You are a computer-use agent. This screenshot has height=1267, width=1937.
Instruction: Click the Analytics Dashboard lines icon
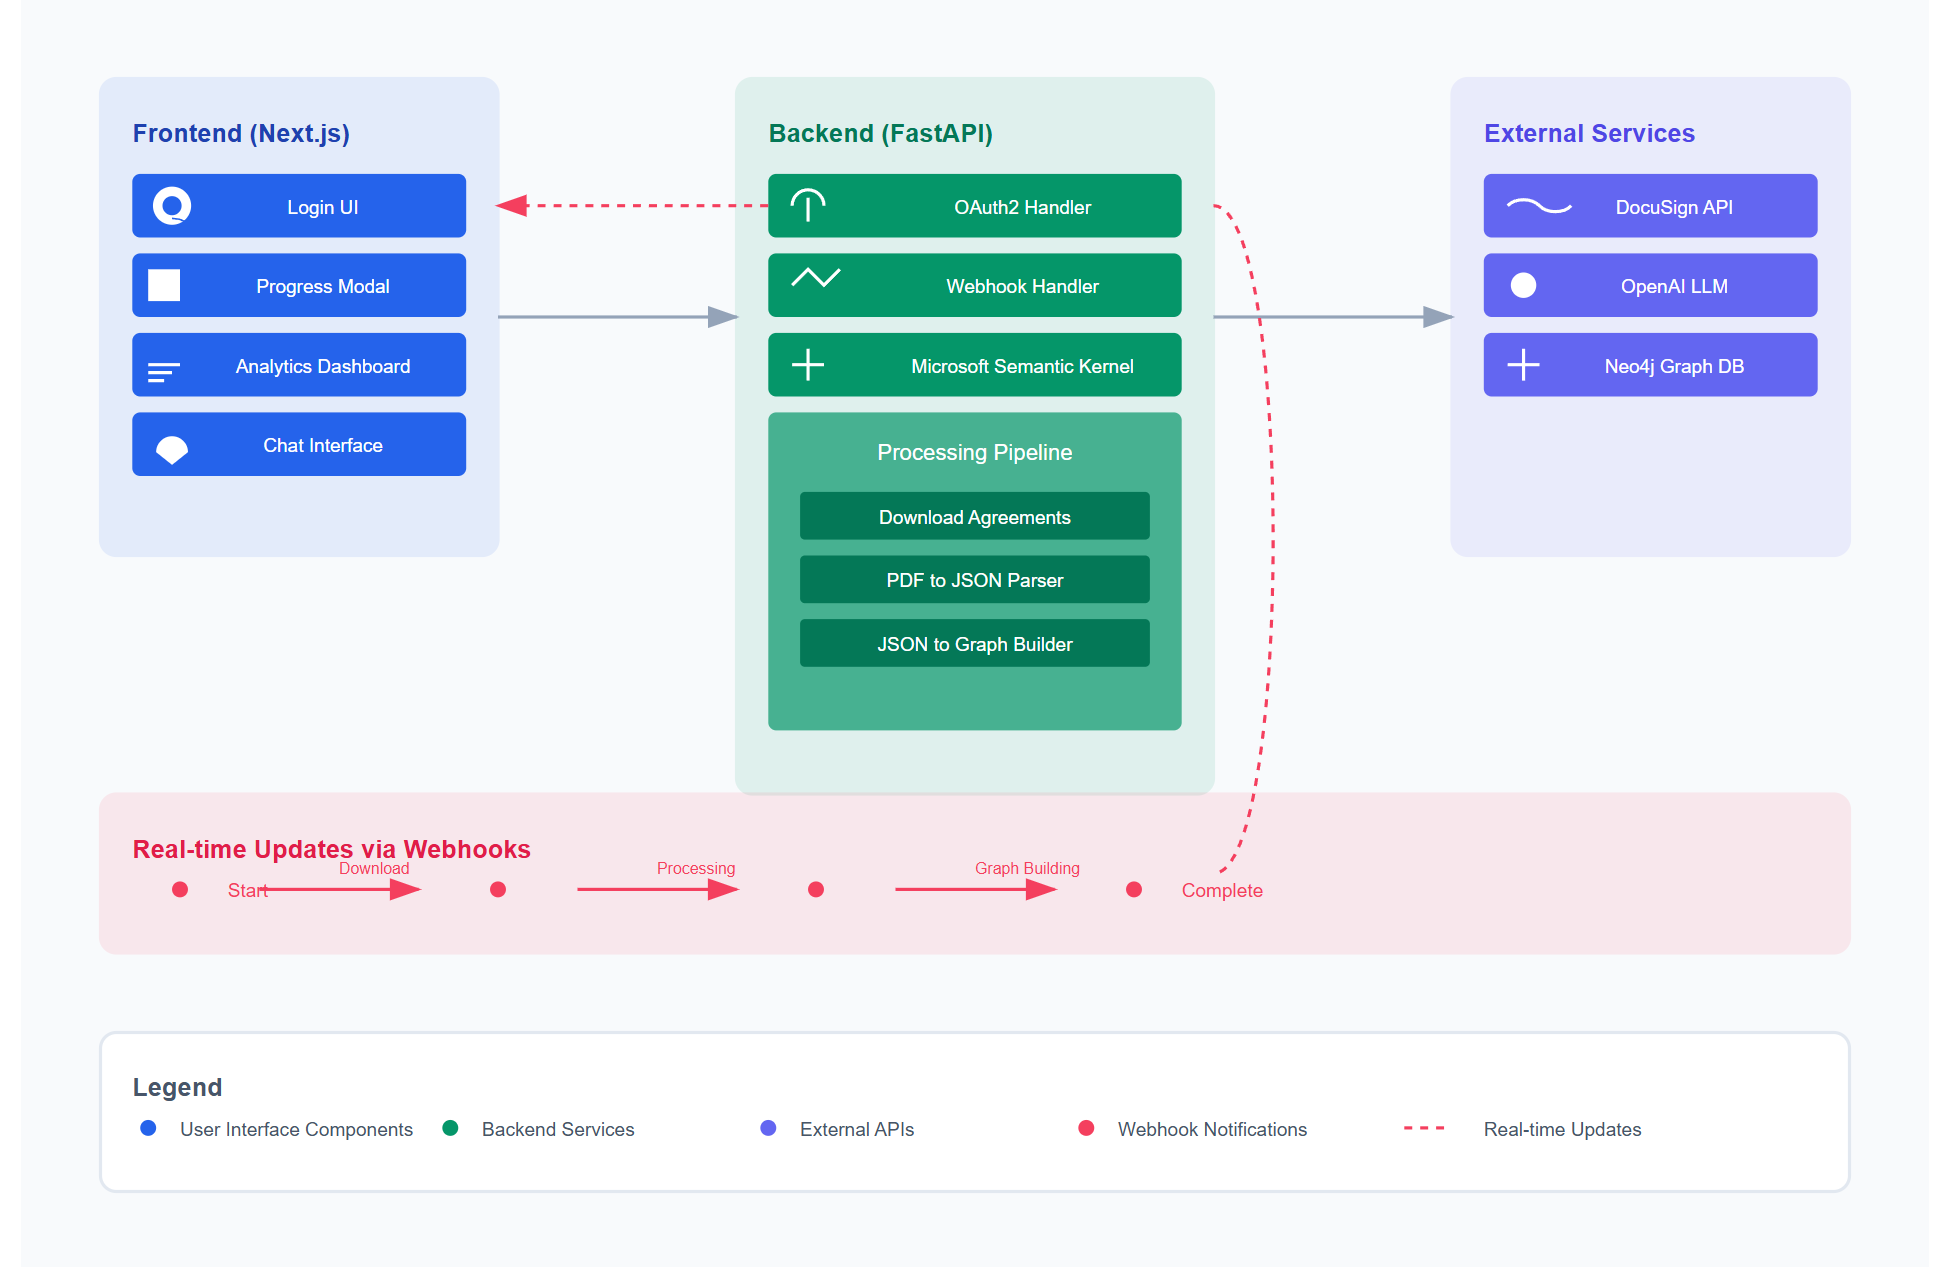164,372
